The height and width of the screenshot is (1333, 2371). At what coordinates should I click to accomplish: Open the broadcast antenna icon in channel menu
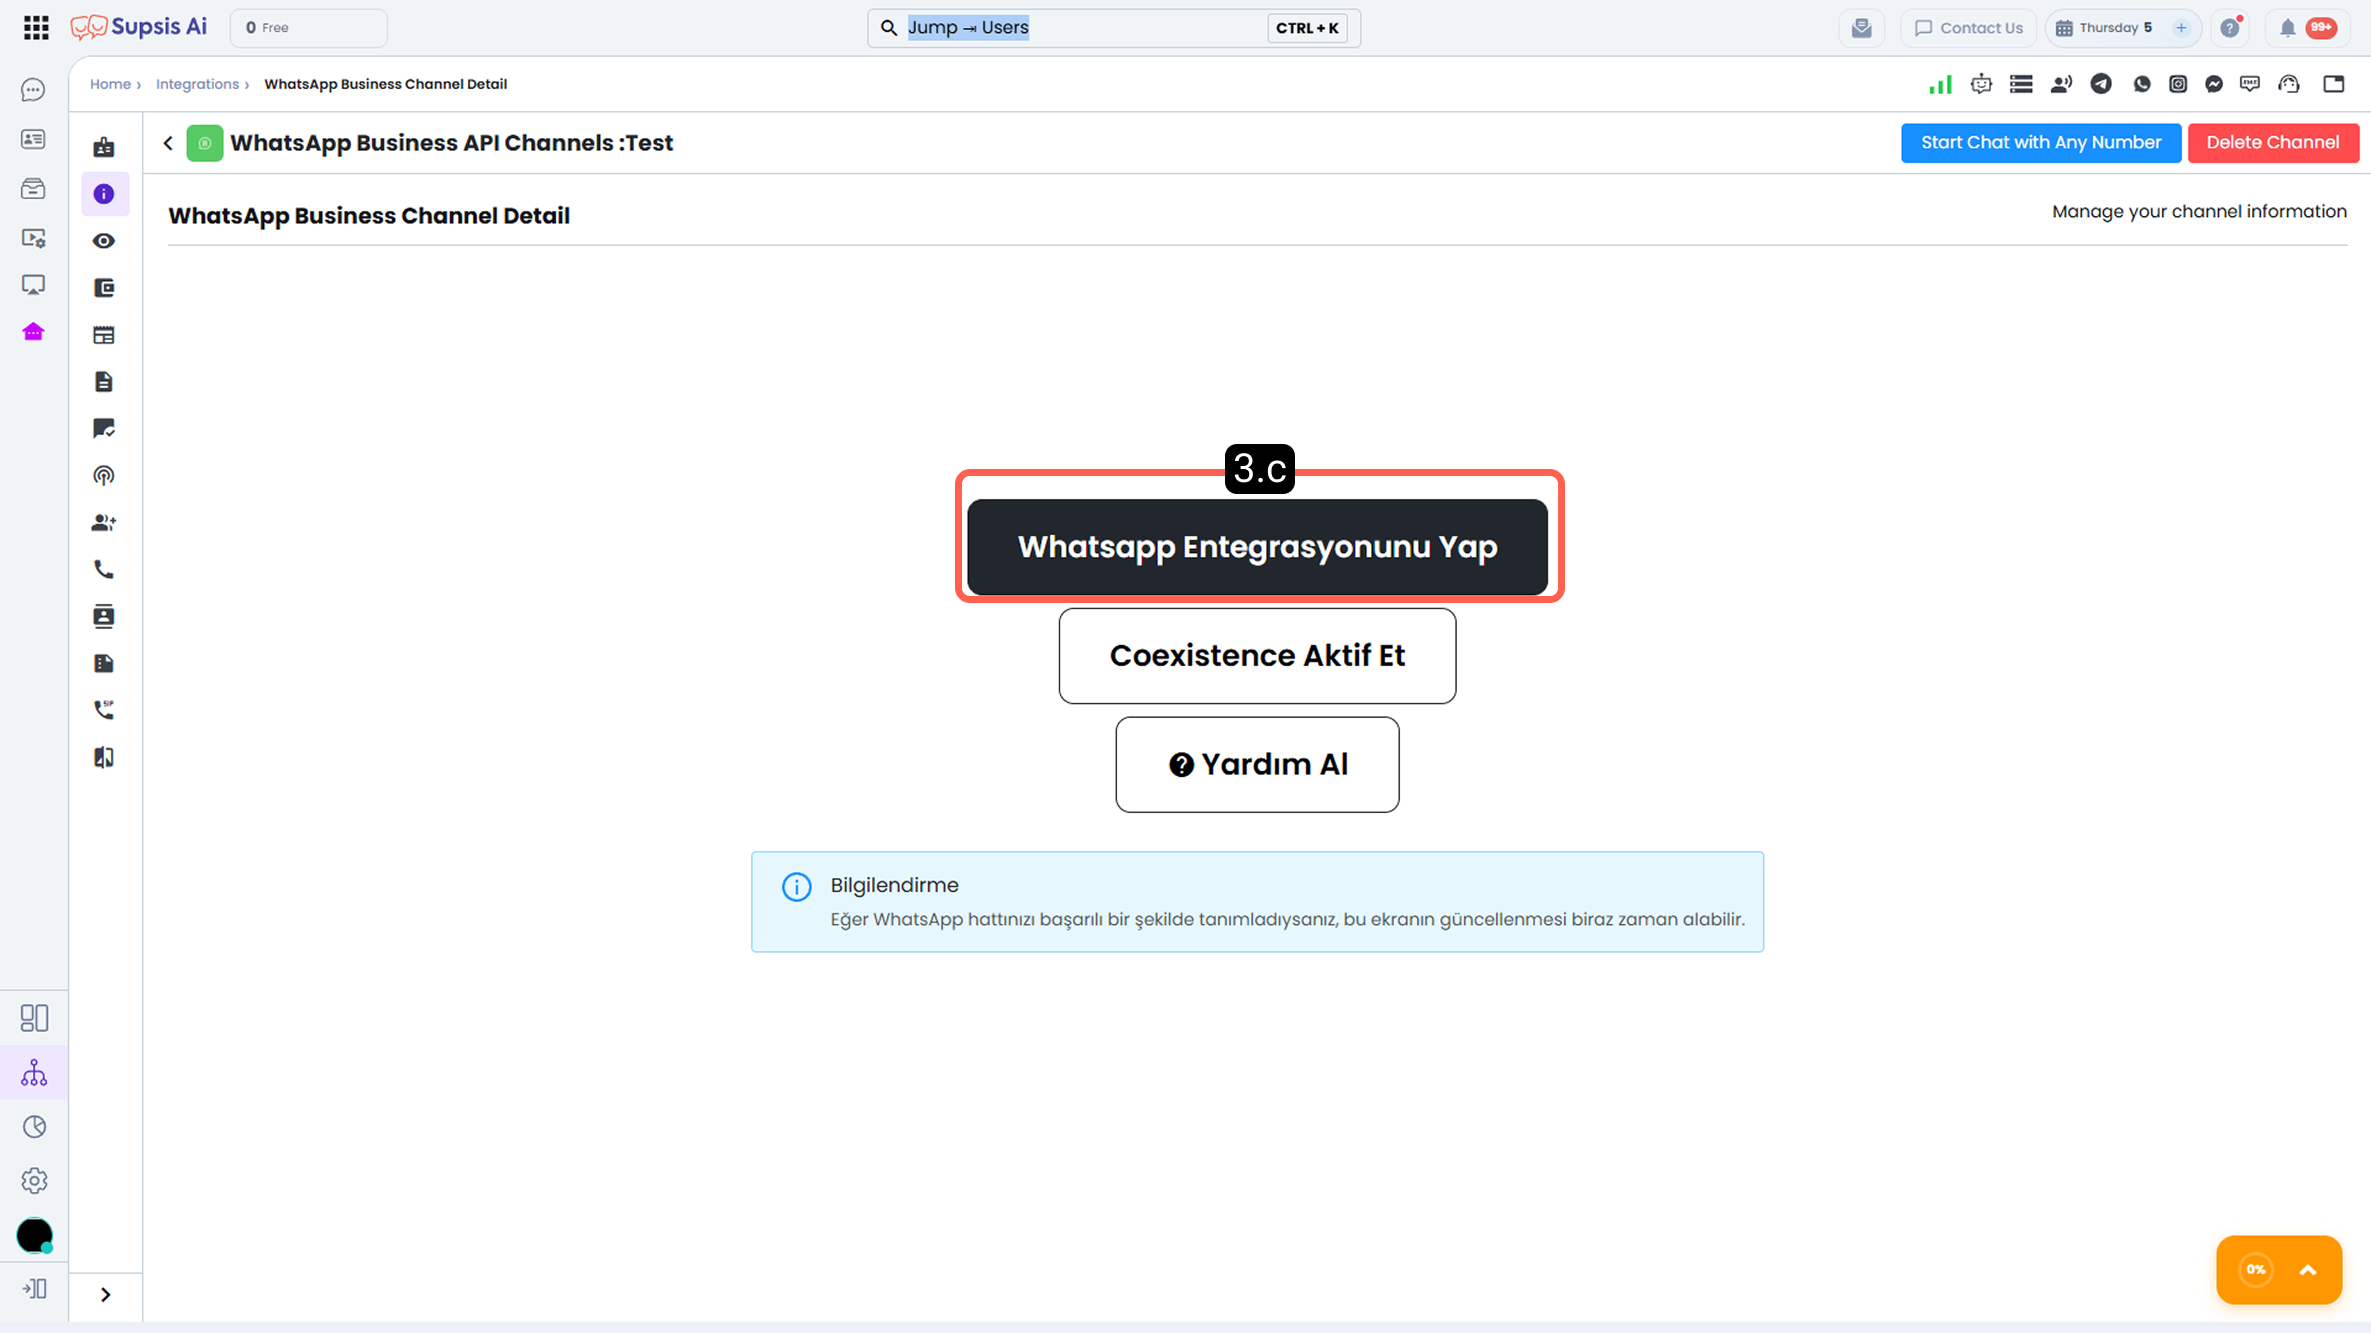tap(104, 476)
